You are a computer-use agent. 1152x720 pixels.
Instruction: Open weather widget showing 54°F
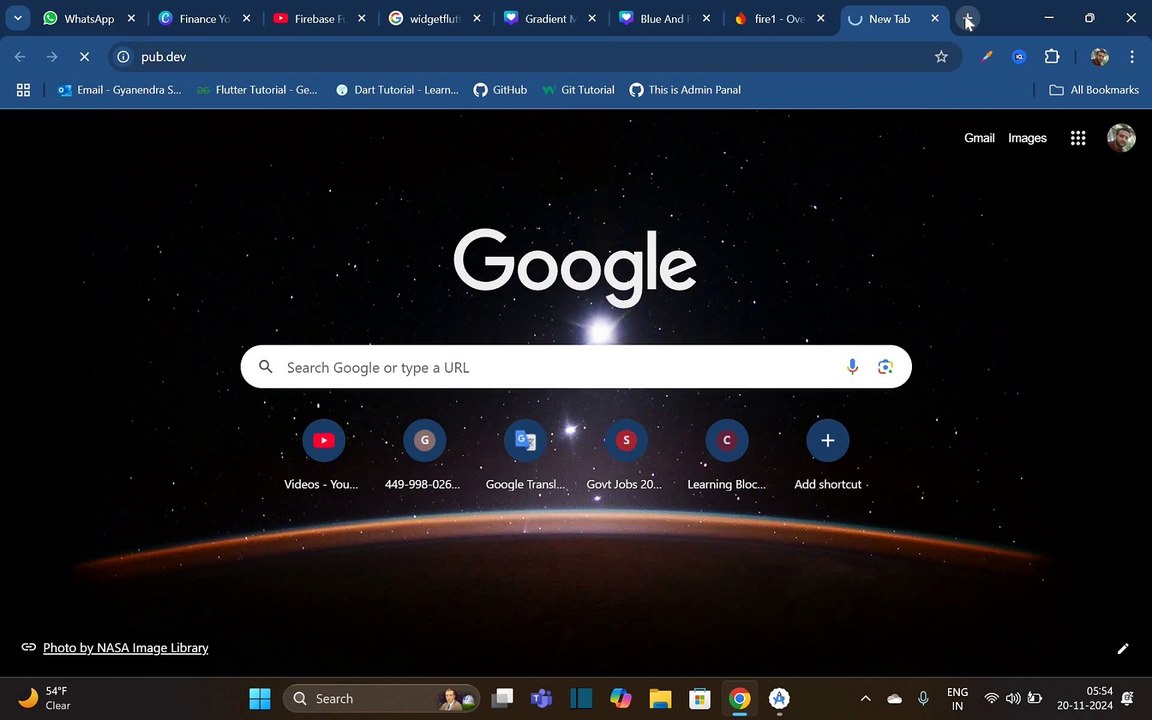pyautogui.click(x=46, y=698)
